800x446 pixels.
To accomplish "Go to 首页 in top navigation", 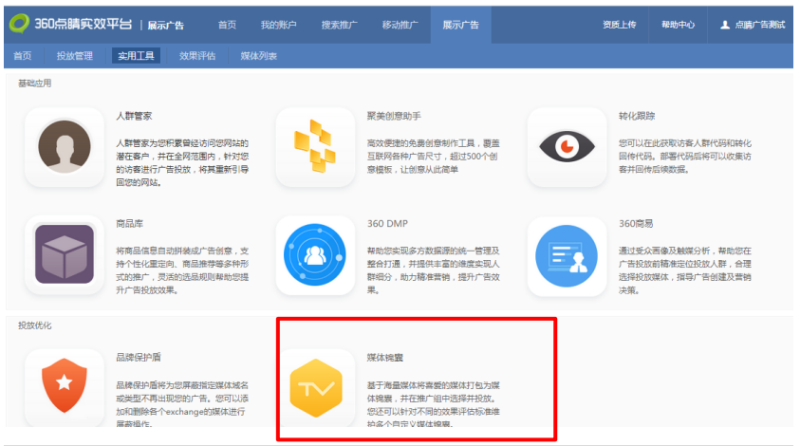I will [227, 24].
